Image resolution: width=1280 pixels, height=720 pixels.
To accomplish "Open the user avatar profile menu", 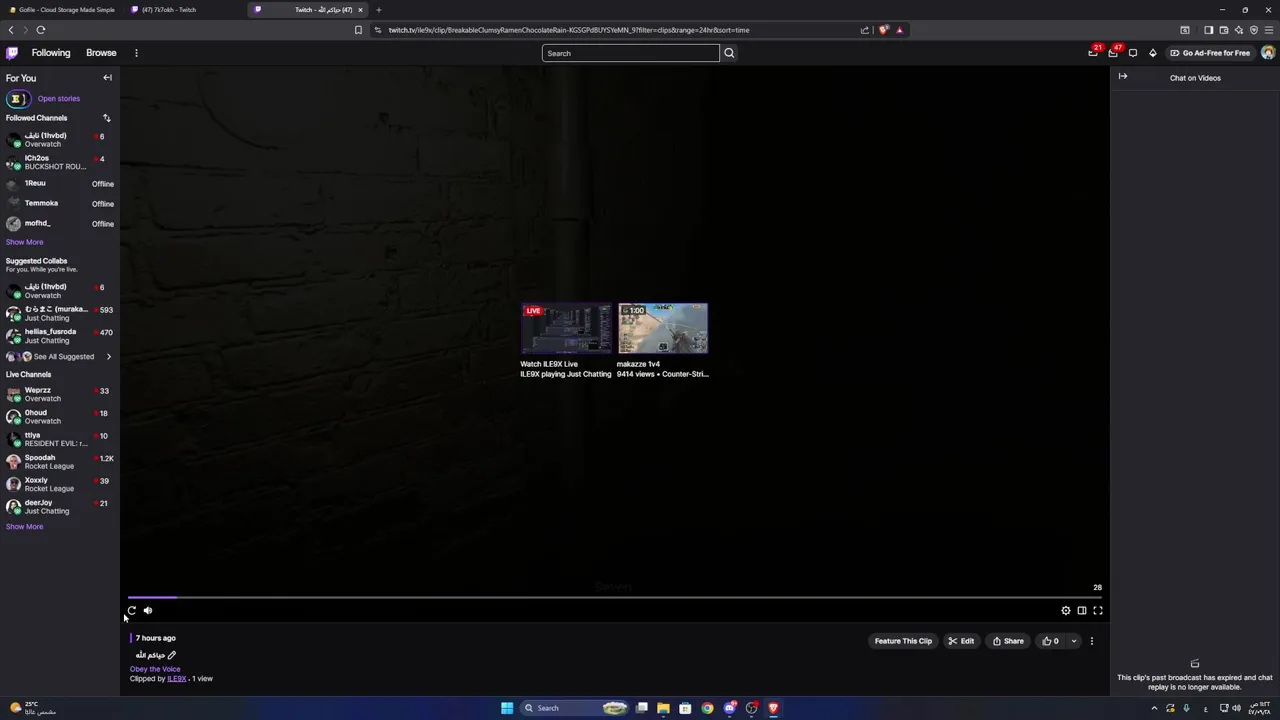I will click(x=1268, y=53).
